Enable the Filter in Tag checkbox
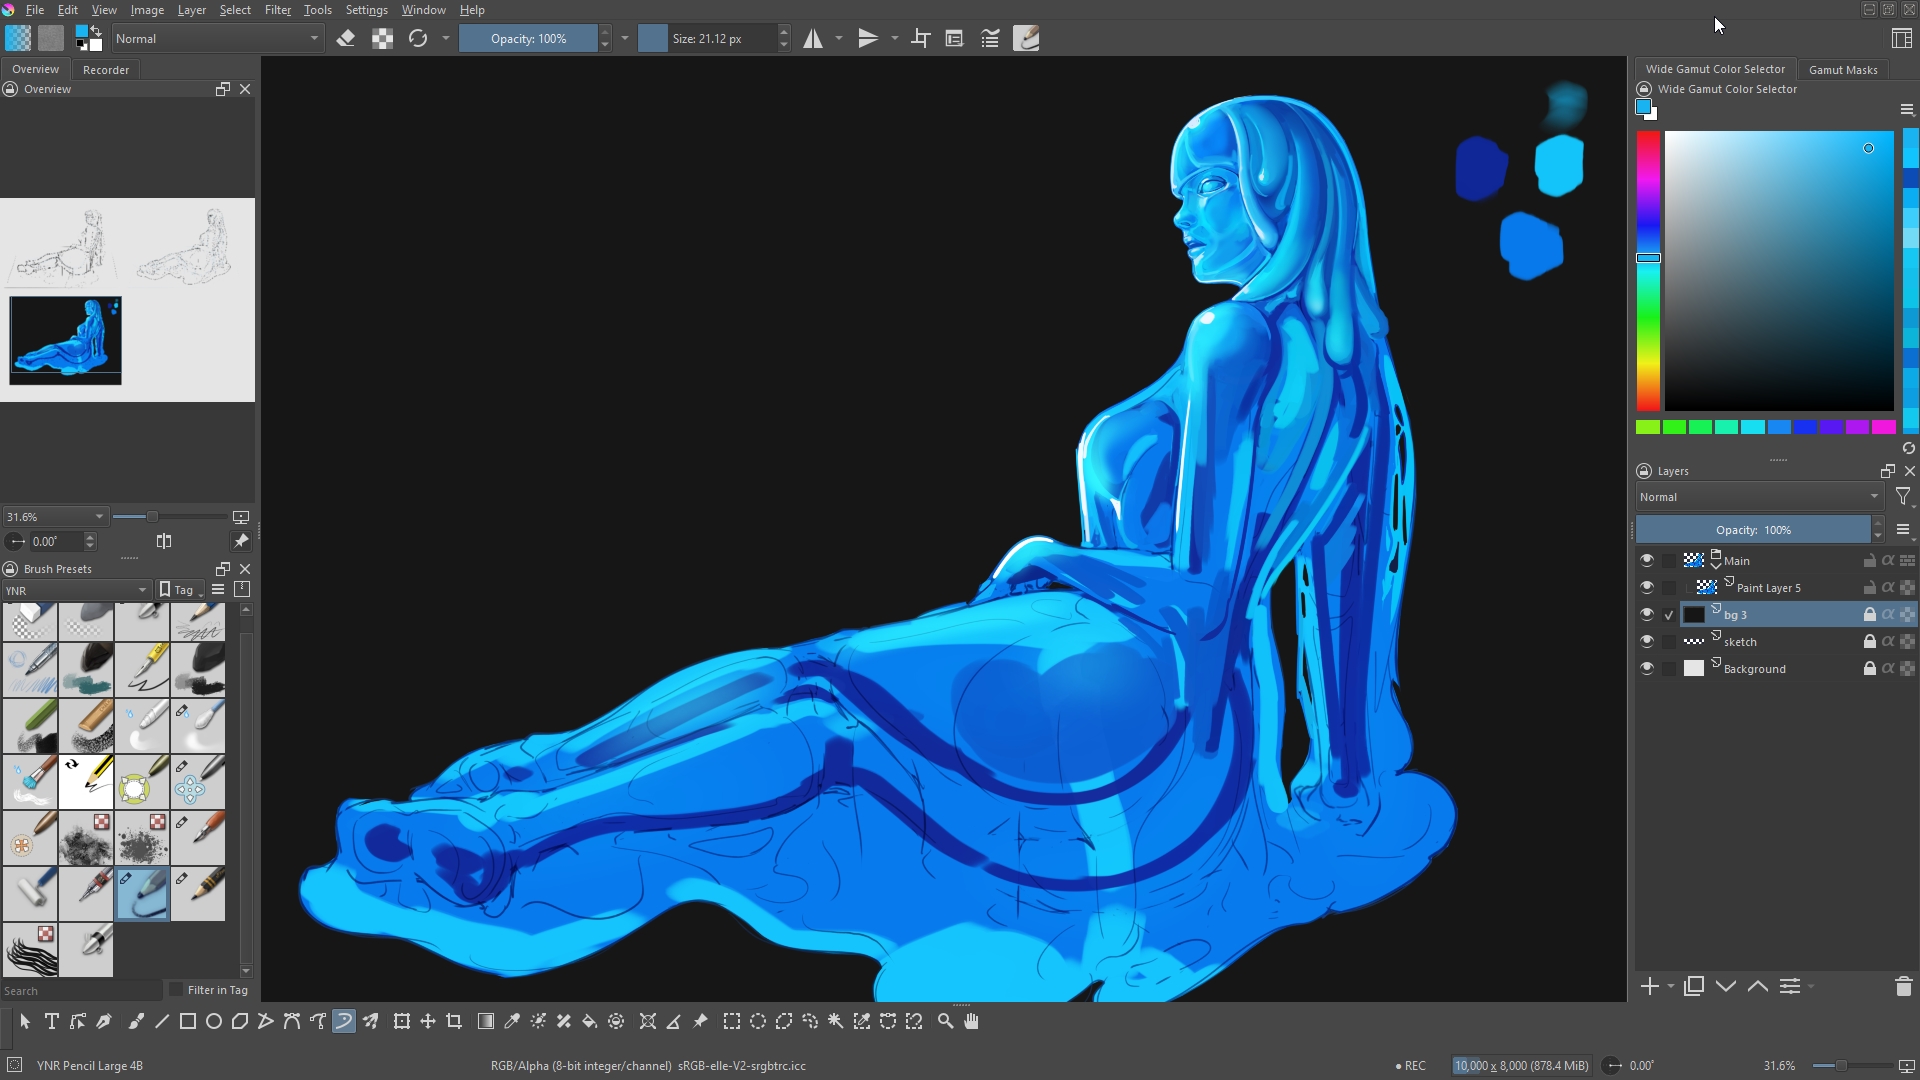This screenshot has width=1920, height=1080. 177,990
